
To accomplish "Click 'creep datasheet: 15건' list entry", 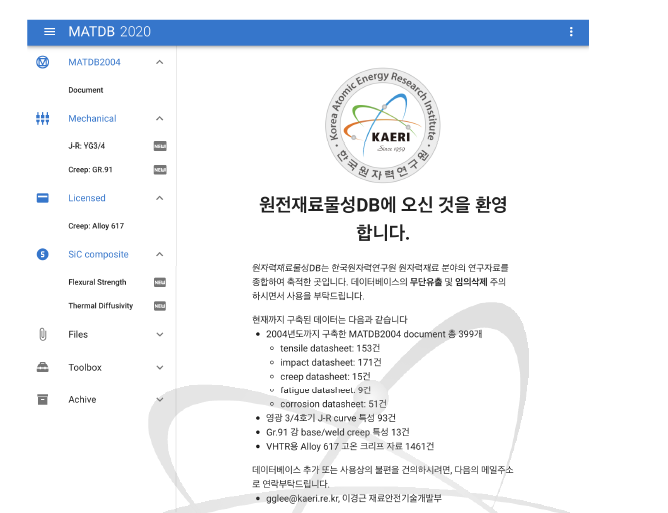I will [x=325, y=377].
